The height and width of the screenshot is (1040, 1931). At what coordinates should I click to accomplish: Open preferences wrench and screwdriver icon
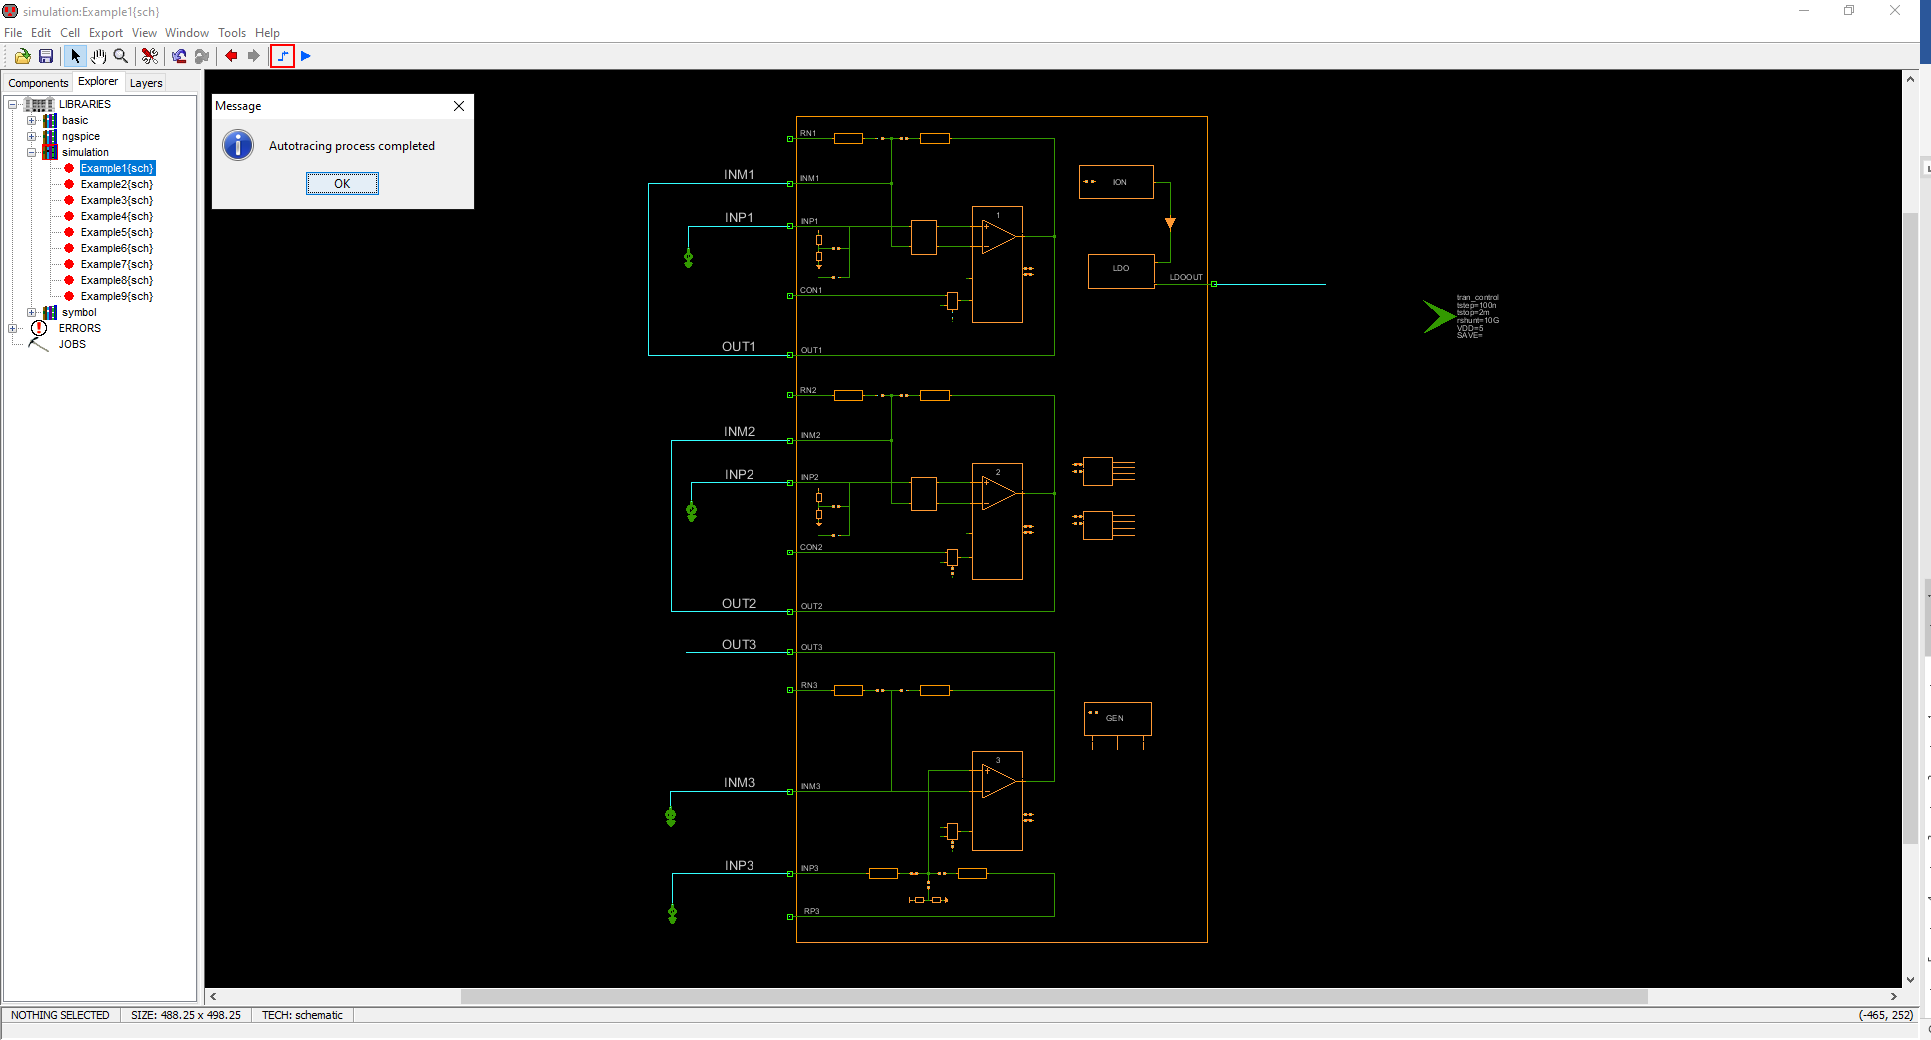[x=150, y=56]
